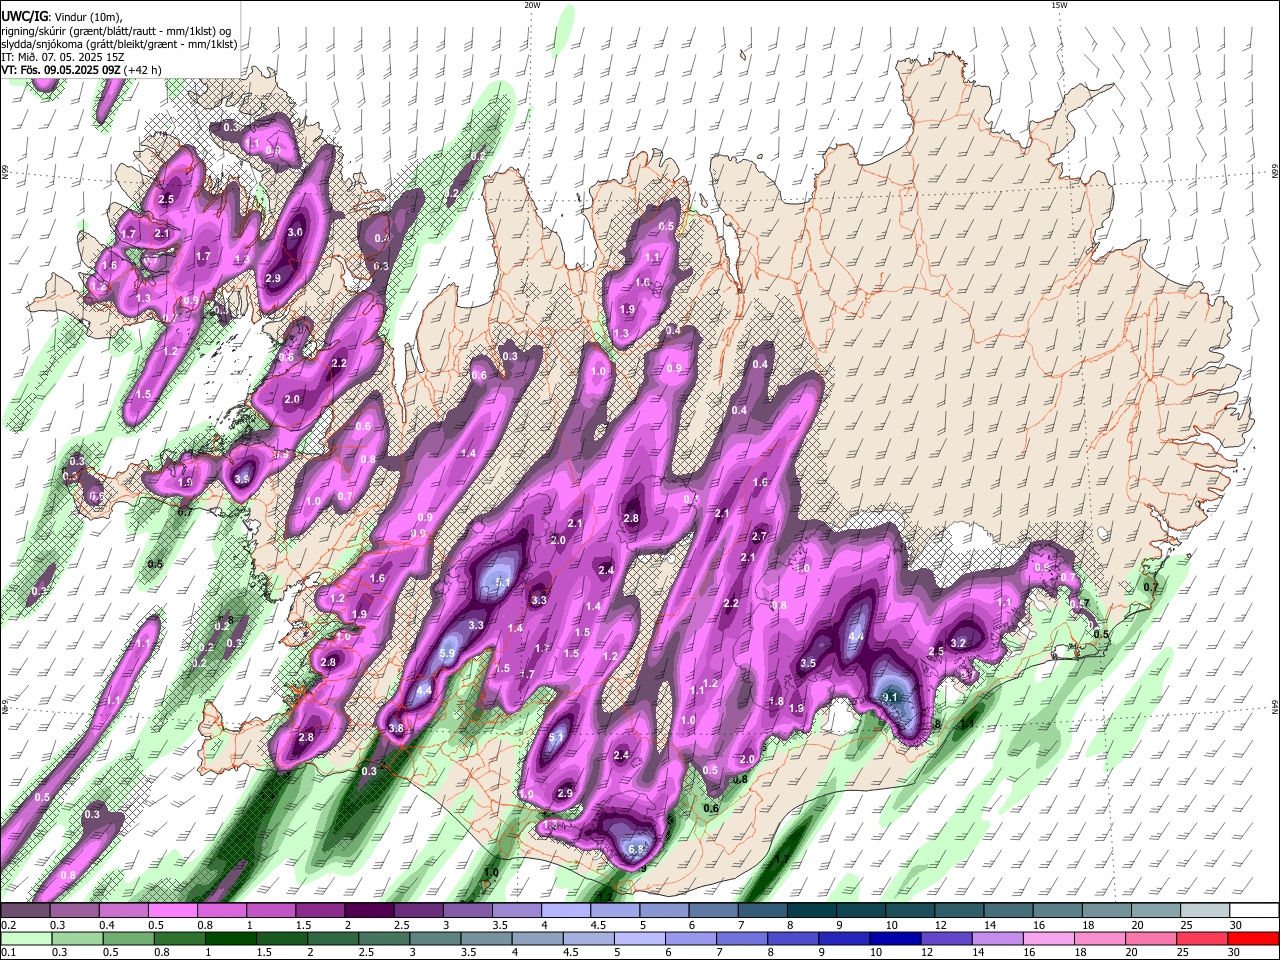Image resolution: width=1280 pixels, height=960 pixels.
Task: Pick the darkest purple swatch between 2 and 2.5
Action: 368,911
